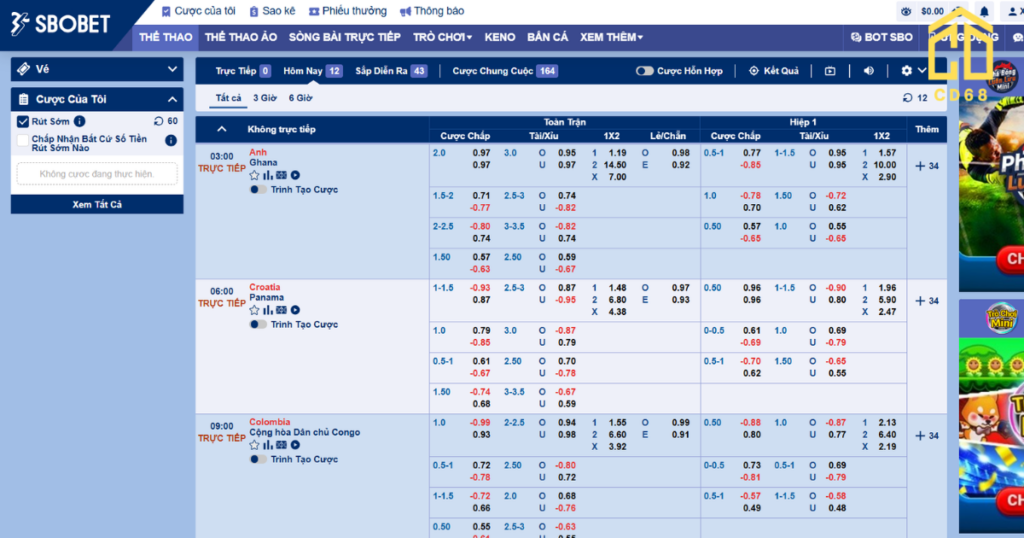Click the notification bell icon
The image size is (1024, 538).
pyautogui.click(x=984, y=11)
